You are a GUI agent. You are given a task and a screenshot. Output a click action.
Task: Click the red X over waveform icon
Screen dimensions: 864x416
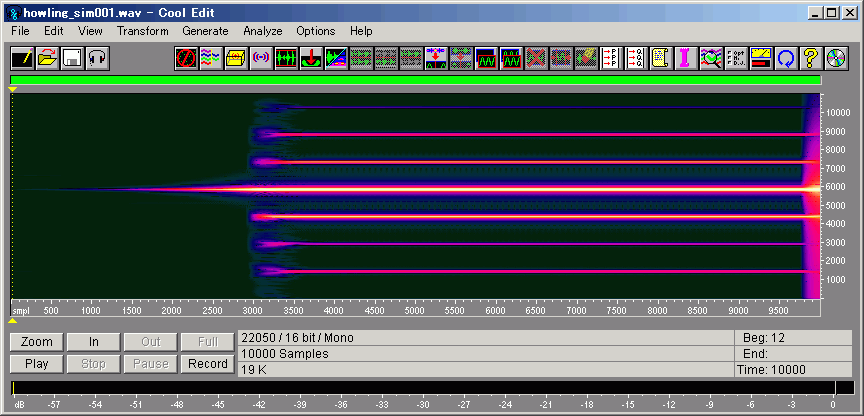coord(536,58)
